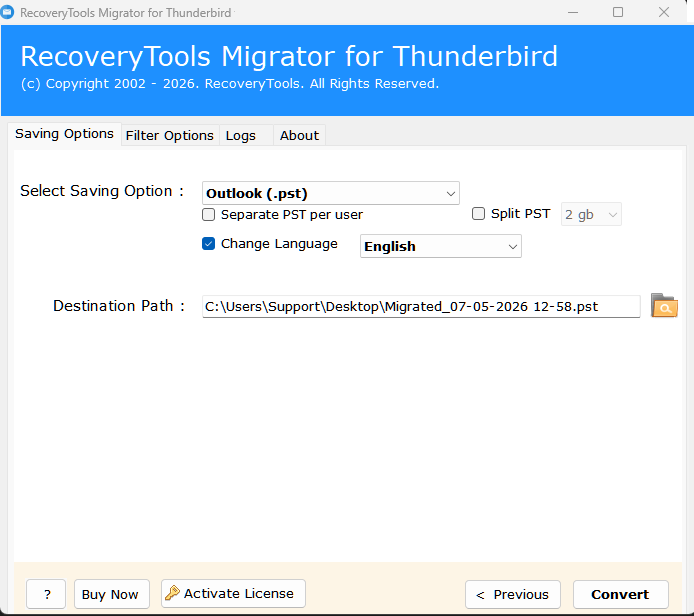Close the Migrator for Thunderbird window
Viewport: 694px width, 616px height.
click(x=664, y=12)
